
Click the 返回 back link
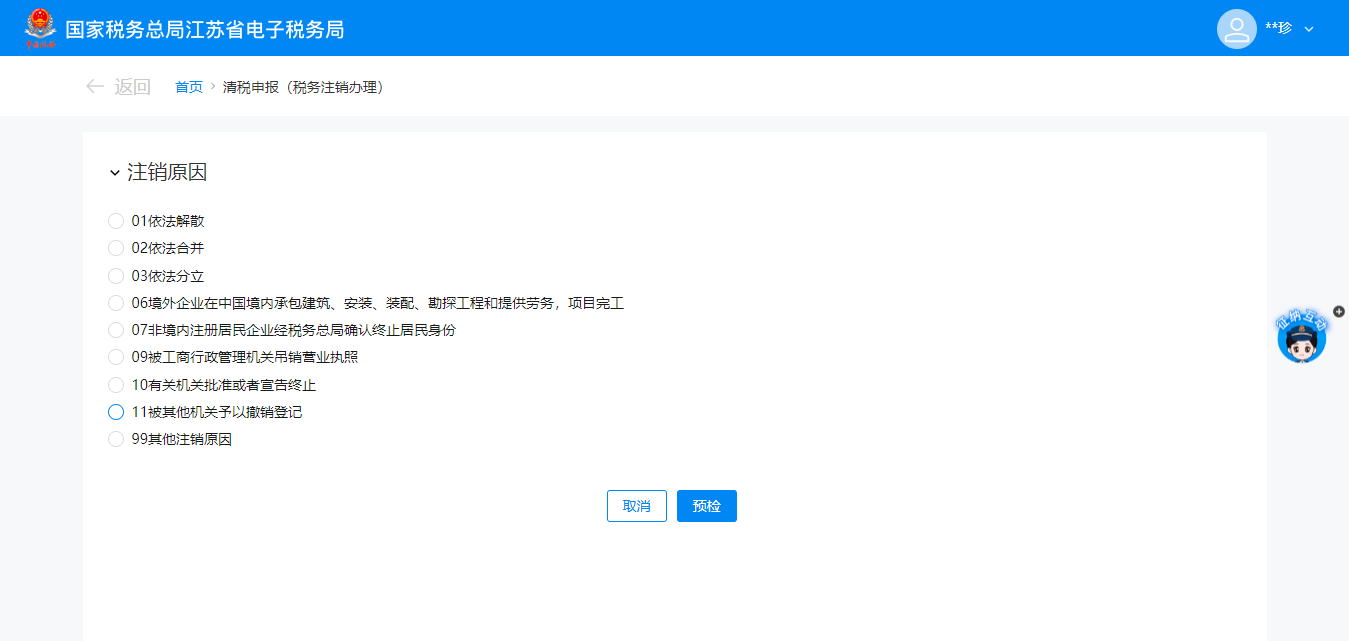[x=132, y=87]
